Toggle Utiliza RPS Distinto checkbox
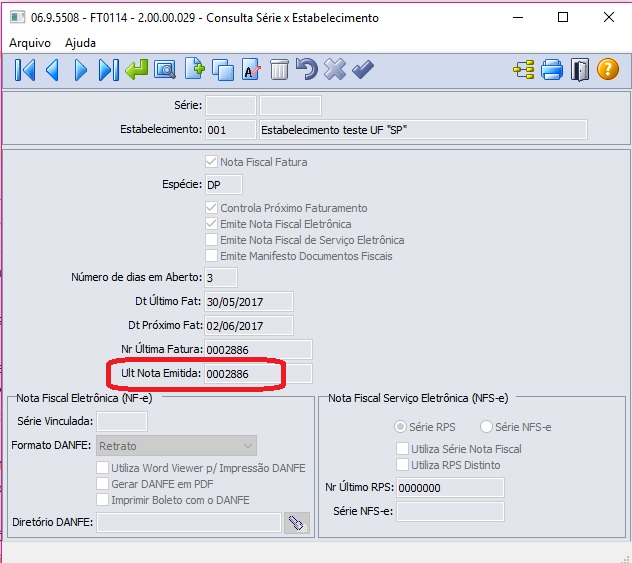 402,465
